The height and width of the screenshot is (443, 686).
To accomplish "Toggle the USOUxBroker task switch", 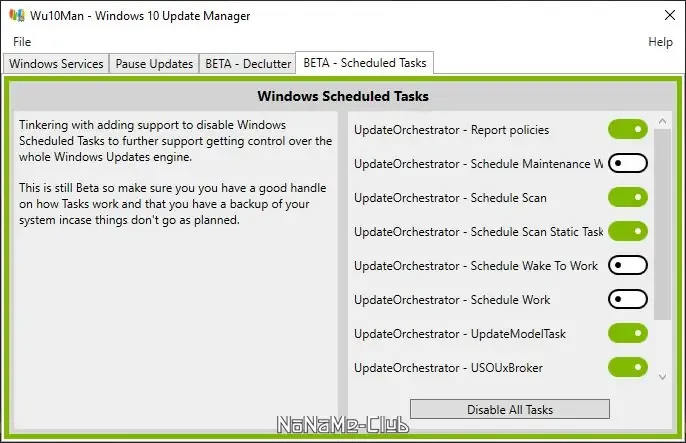I will (x=627, y=368).
